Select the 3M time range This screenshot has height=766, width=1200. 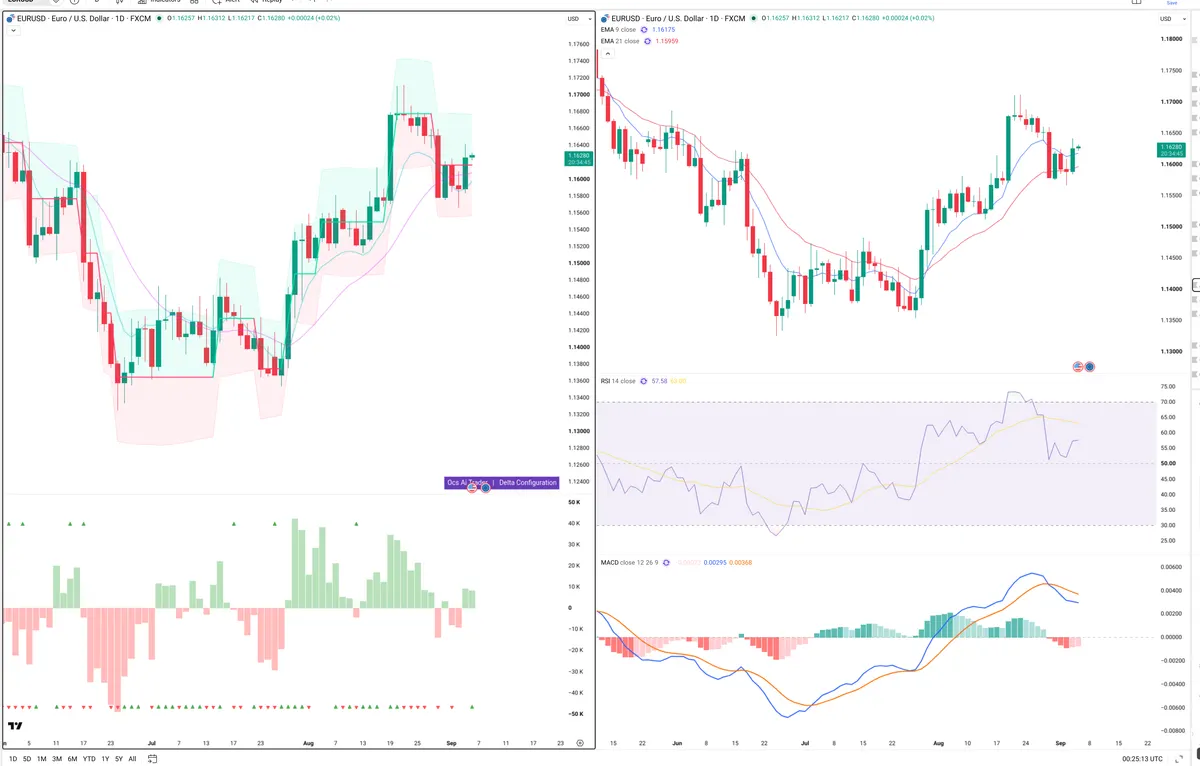pos(57,759)
